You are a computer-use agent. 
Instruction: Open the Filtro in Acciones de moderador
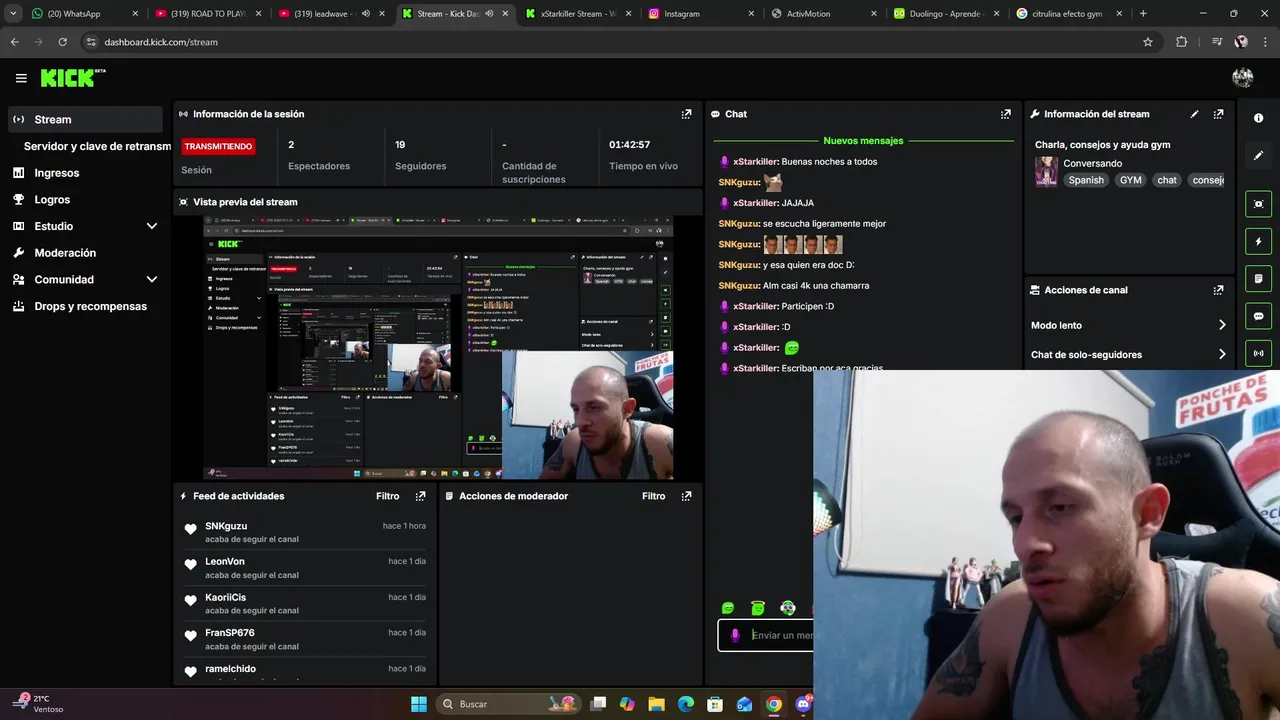(653, 496)
